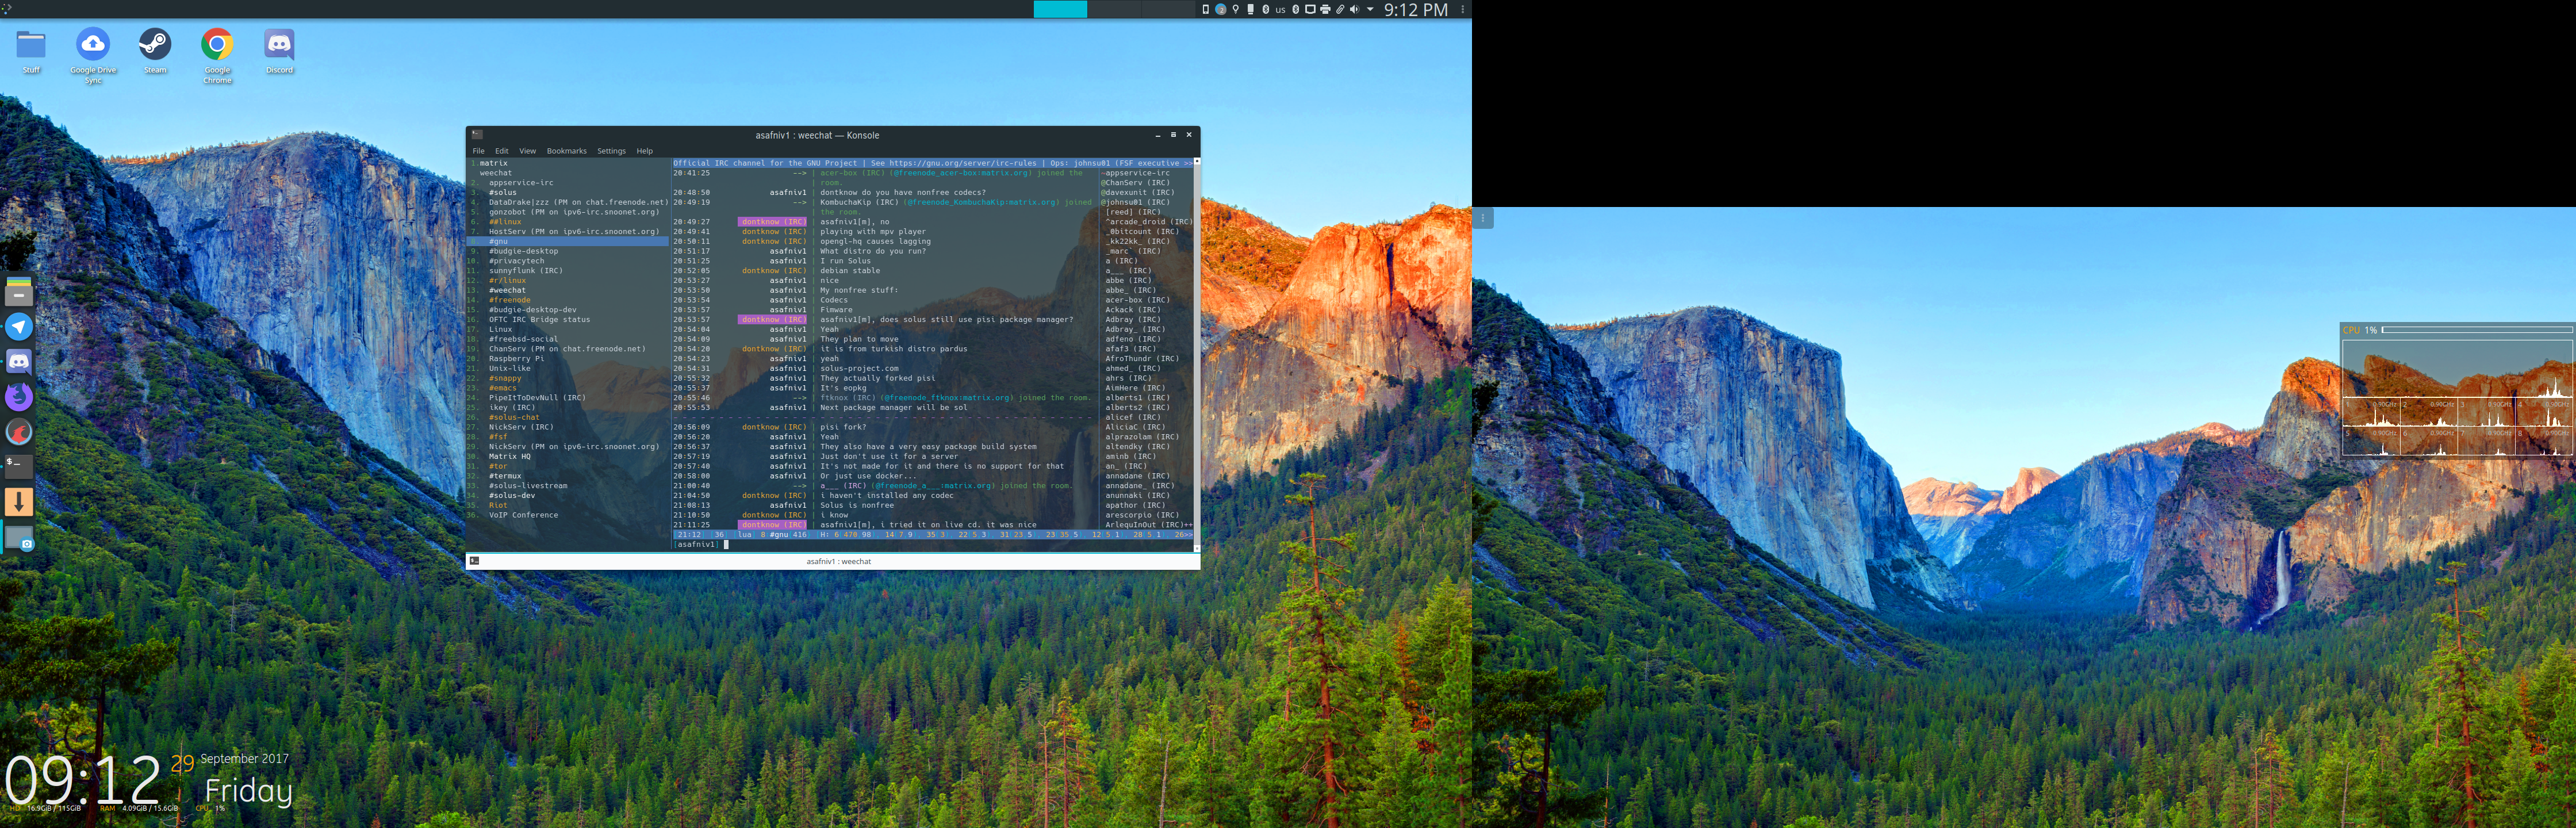Viewport: 2576px width, 828px height.
Task: Click @ChanServ (IRC) in nicklist
Action: point(1137,183)
